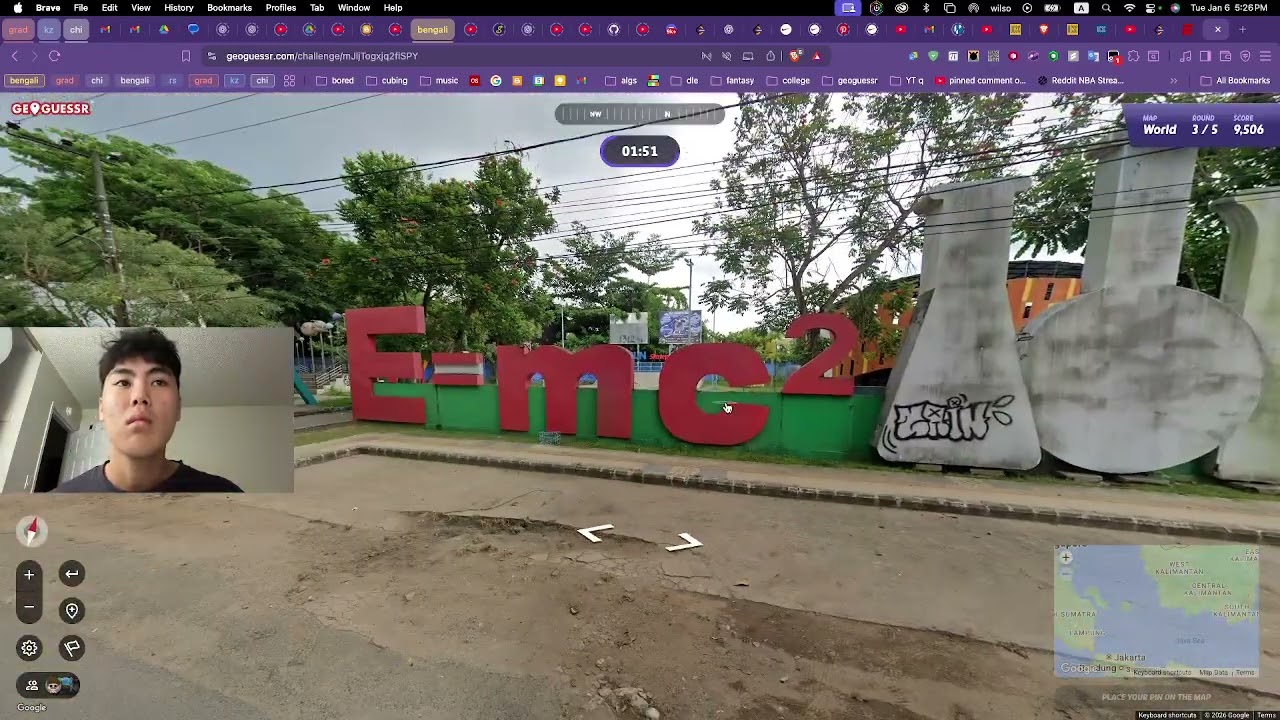This screenshot has height=720, width=1280.
Task: Open the players avatar panel
Action: 48,685
